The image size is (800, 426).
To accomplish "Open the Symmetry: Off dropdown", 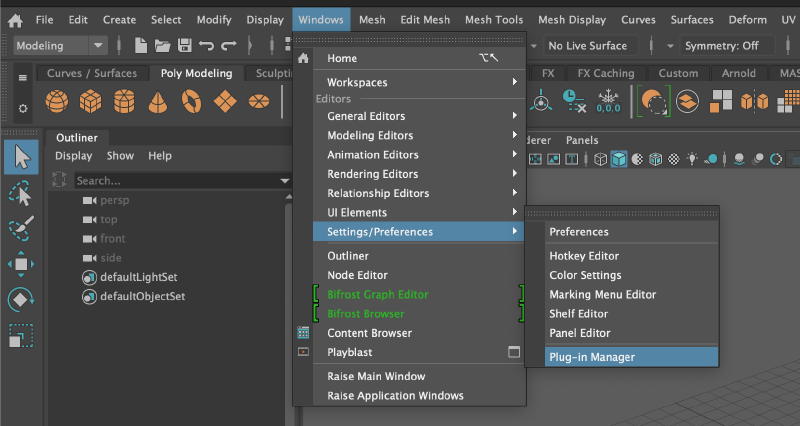I will [x=729, y=45].
